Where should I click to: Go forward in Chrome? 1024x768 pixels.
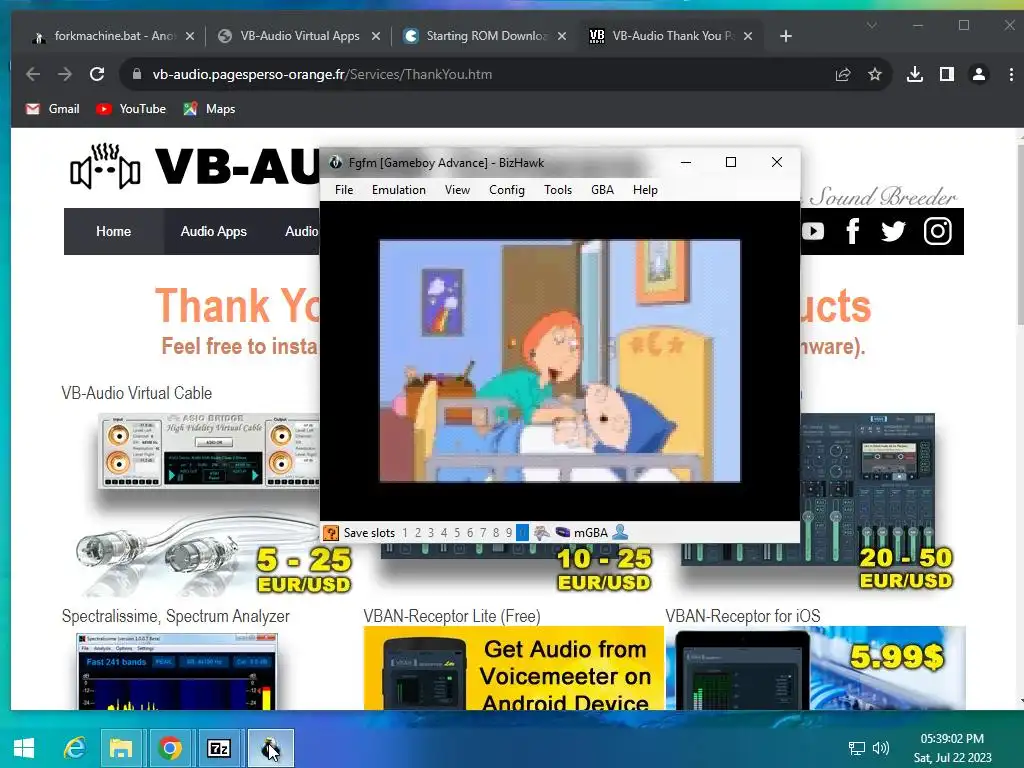[65, 74]
